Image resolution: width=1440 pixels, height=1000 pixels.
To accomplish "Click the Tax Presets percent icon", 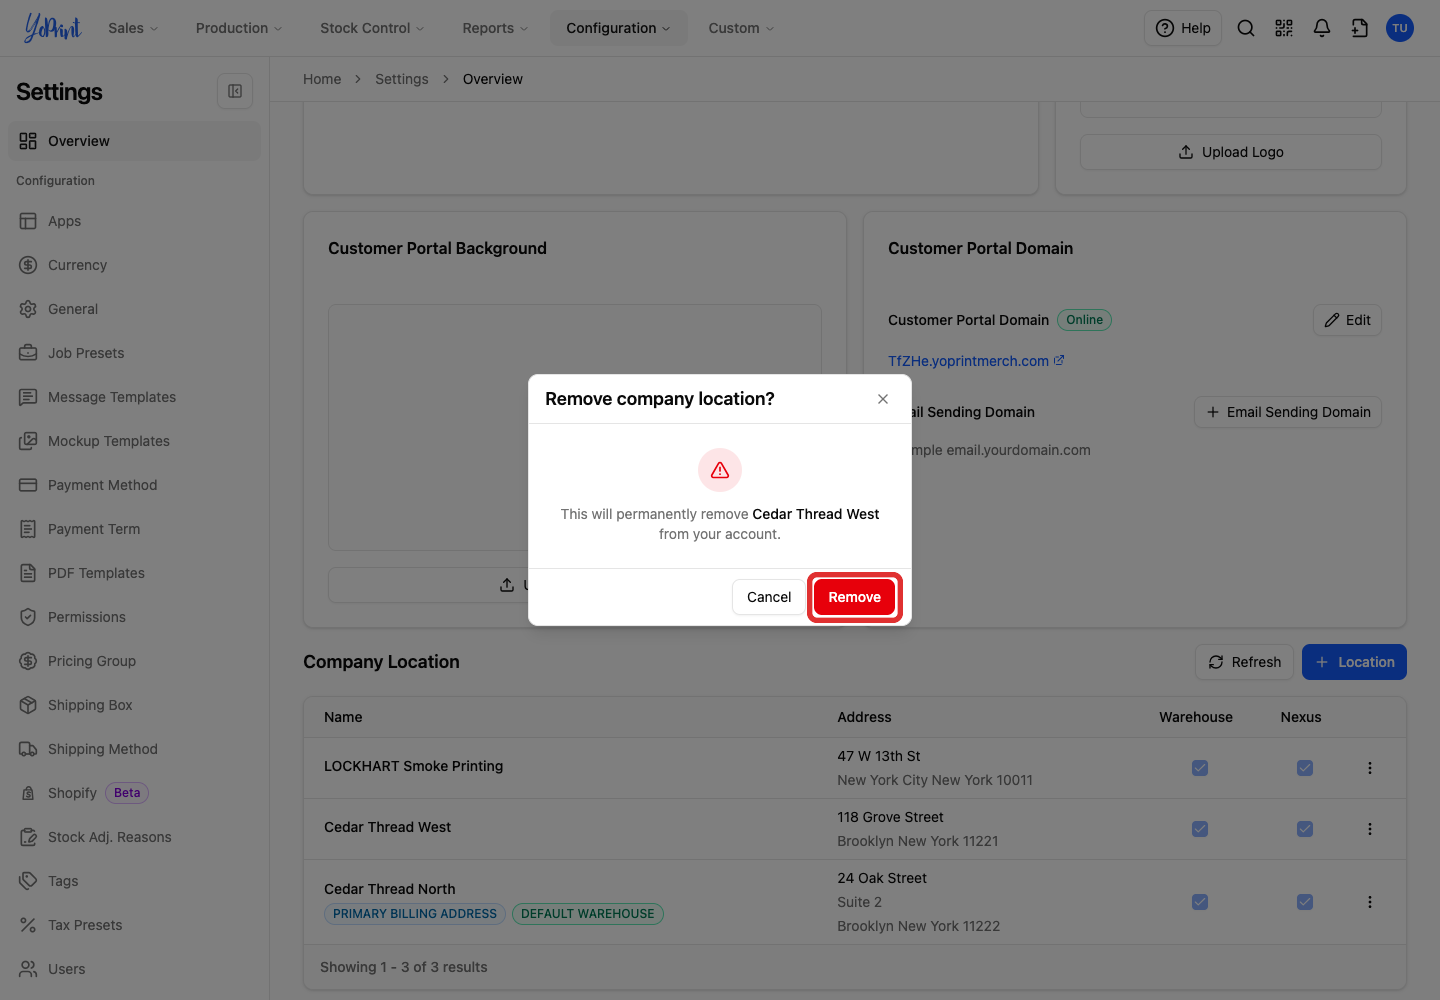I will (28, 925).
